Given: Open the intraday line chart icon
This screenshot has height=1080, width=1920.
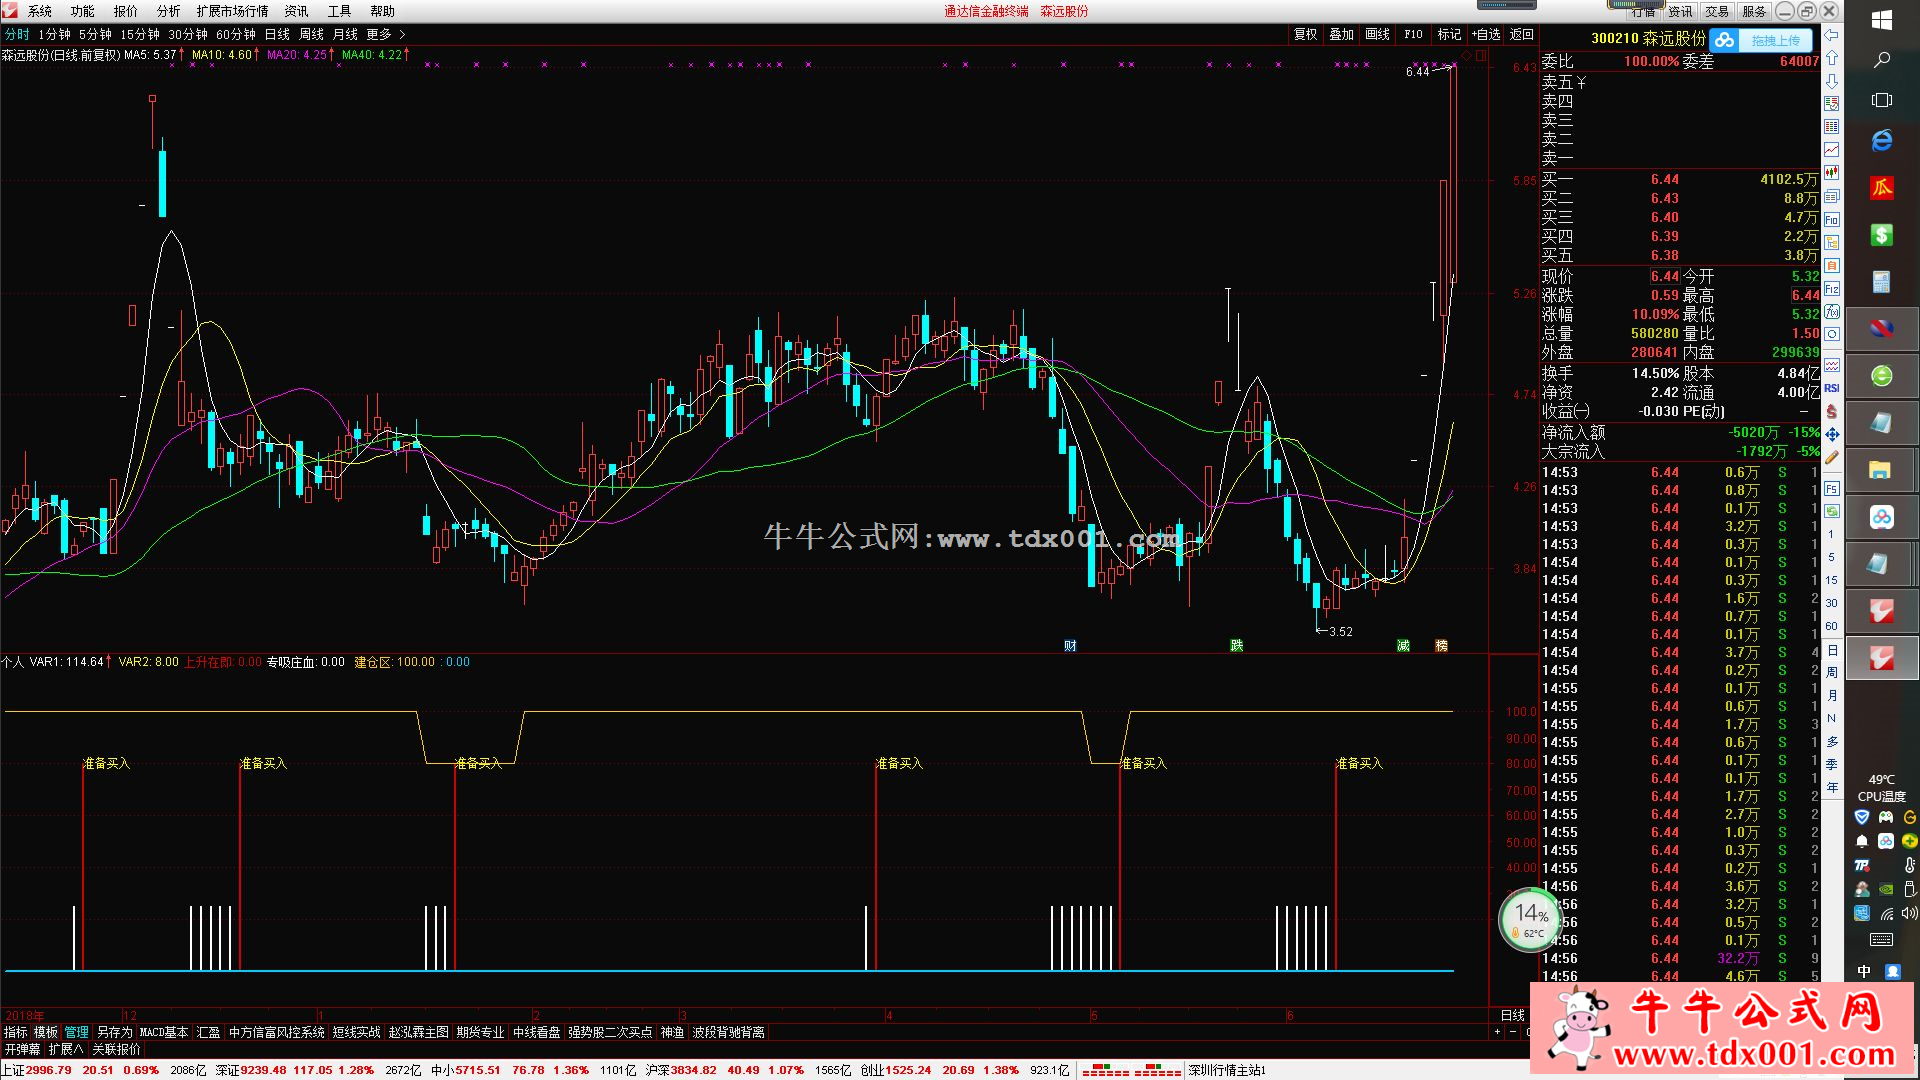Looking at the screenshot, I should (1831, 150).
